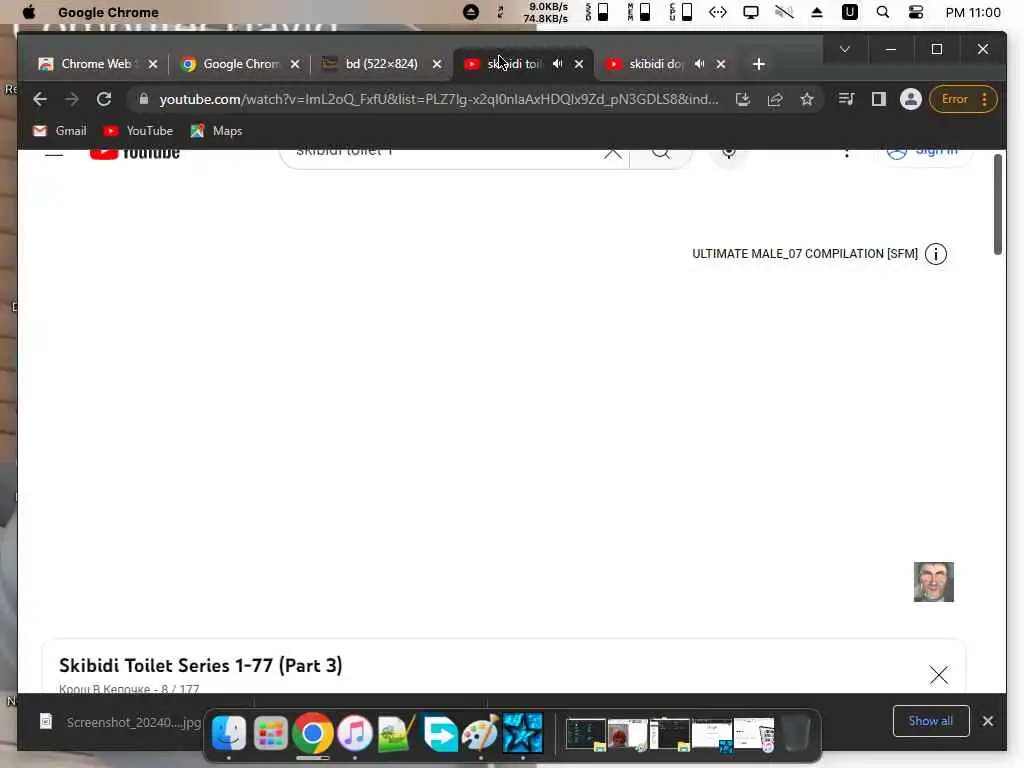Close the skibidi dop tab
Image resolution: width=1024 pixels, height=768 pixels.
(721, 64)
